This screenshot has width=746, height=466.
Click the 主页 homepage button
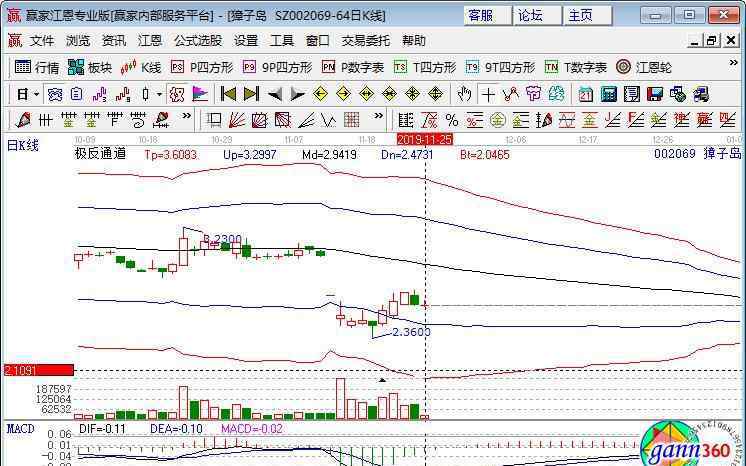click(x=588, y=16)
